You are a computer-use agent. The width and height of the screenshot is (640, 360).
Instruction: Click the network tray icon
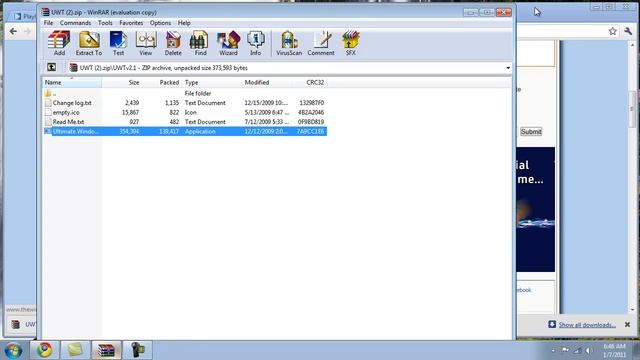point(577,351)
